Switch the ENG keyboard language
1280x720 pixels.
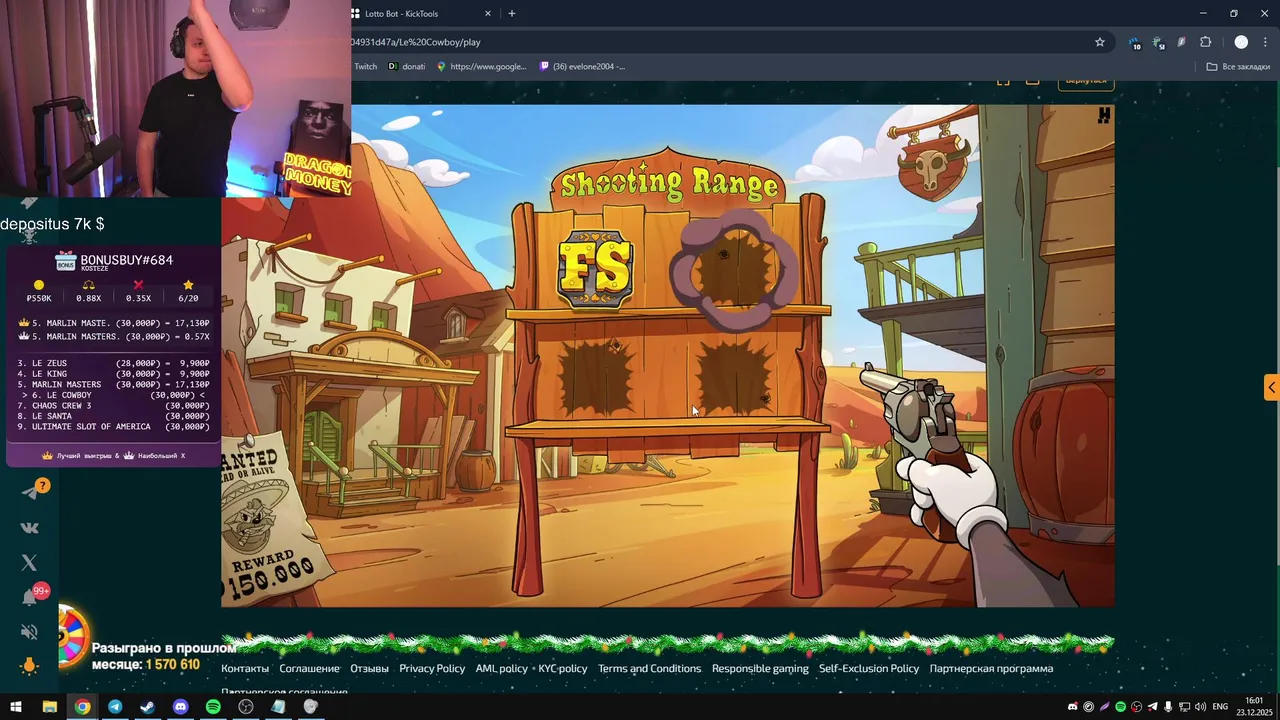tap(1220, 707)
